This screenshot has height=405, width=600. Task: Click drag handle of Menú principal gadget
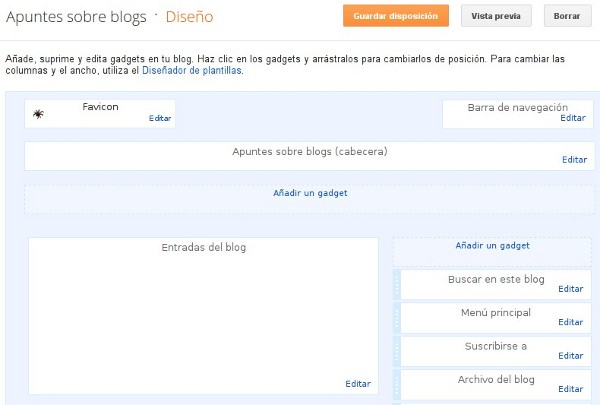(x=398, y=318)
